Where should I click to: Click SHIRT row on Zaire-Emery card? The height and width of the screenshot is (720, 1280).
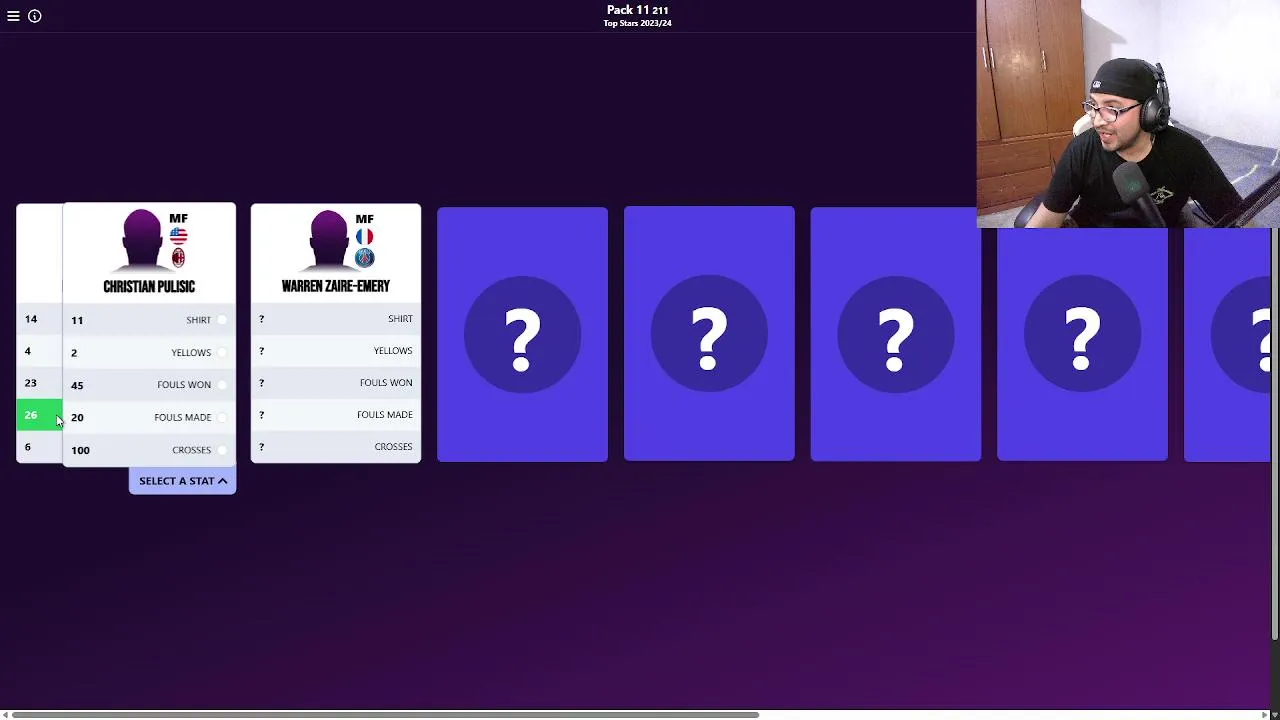click(x=336, y=319)
